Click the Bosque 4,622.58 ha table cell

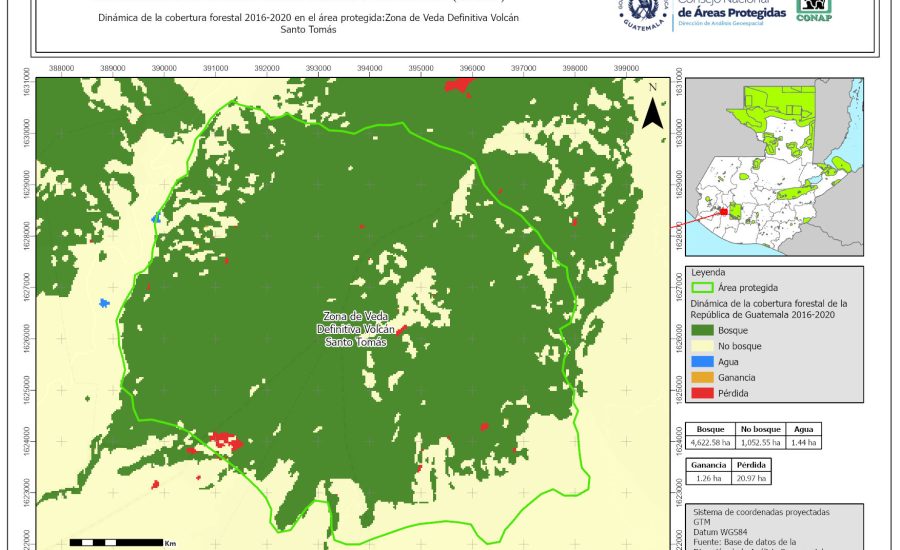click(x=710, y=441)
